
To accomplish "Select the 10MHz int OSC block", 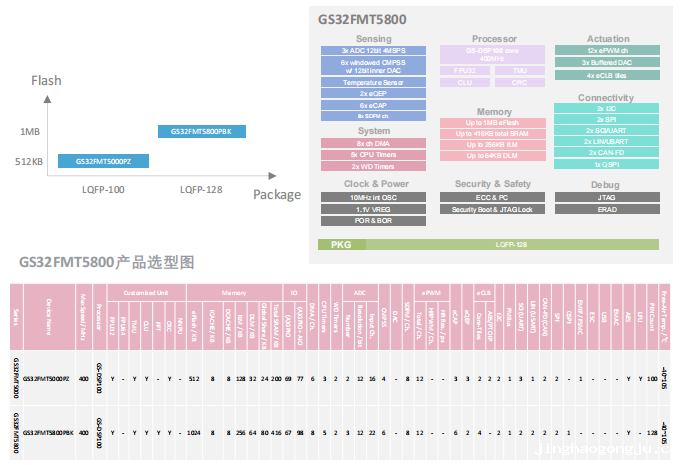I will pyautogui.click(x=373, y=197).
